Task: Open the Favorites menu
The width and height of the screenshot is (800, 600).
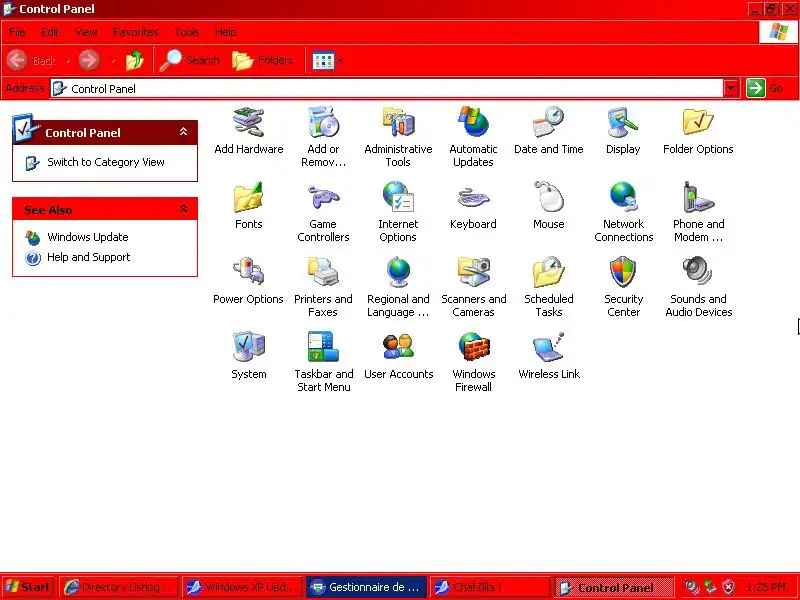Action: click(x=136, y=32)
